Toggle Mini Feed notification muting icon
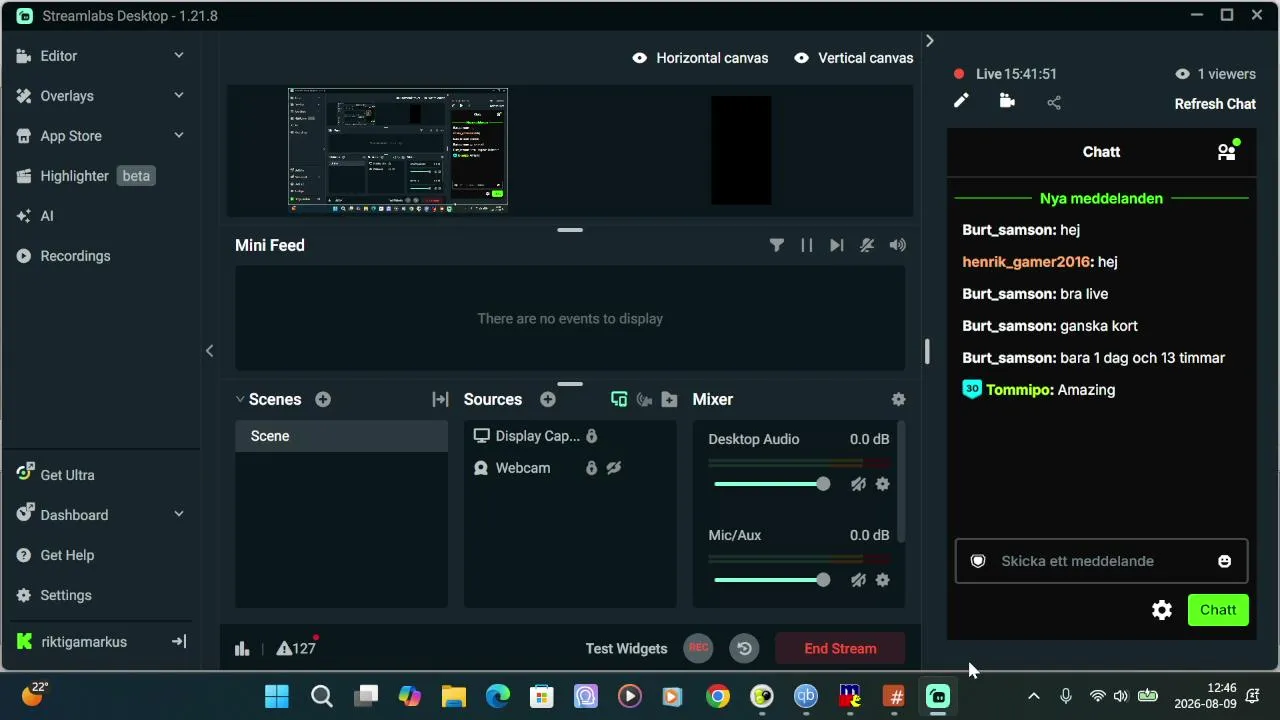This screenshot has width=1280, height=720. point(867,245)
